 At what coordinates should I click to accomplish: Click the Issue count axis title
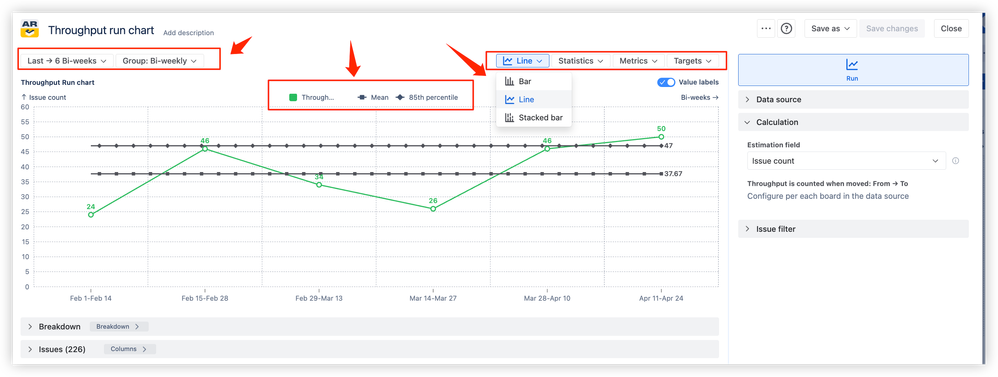(x=43, y=97)
